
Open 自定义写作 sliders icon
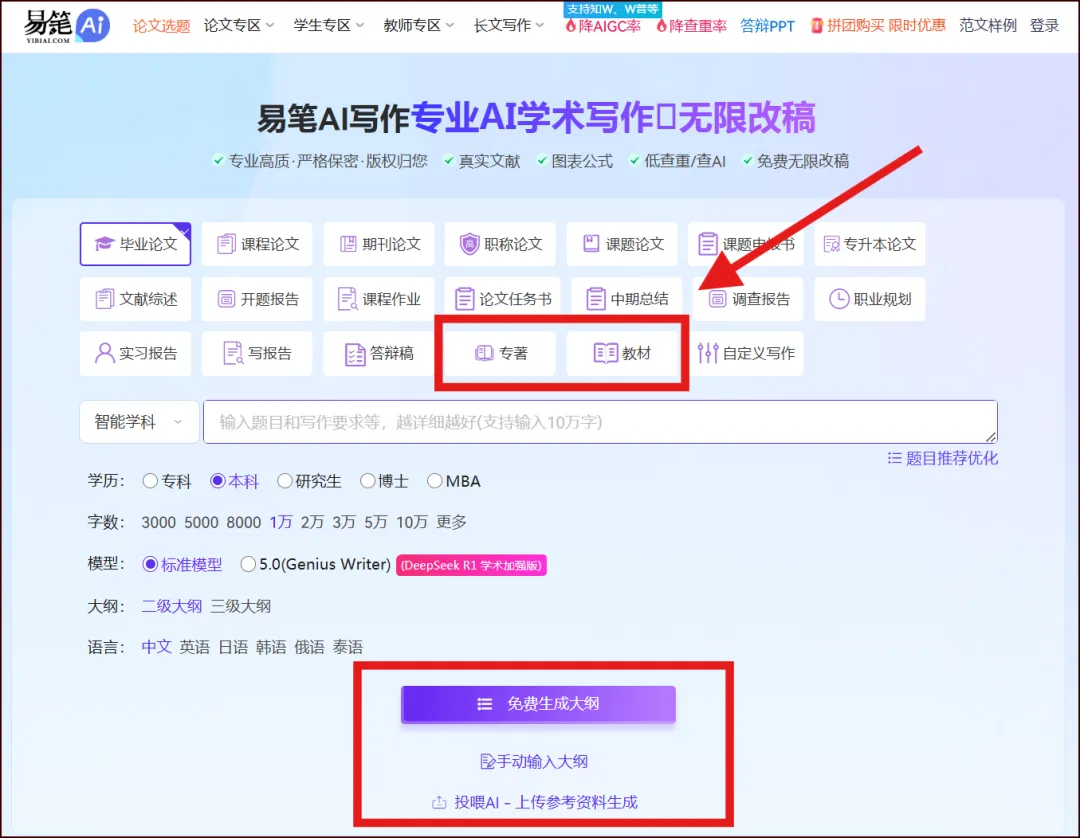tap(707, 353)
